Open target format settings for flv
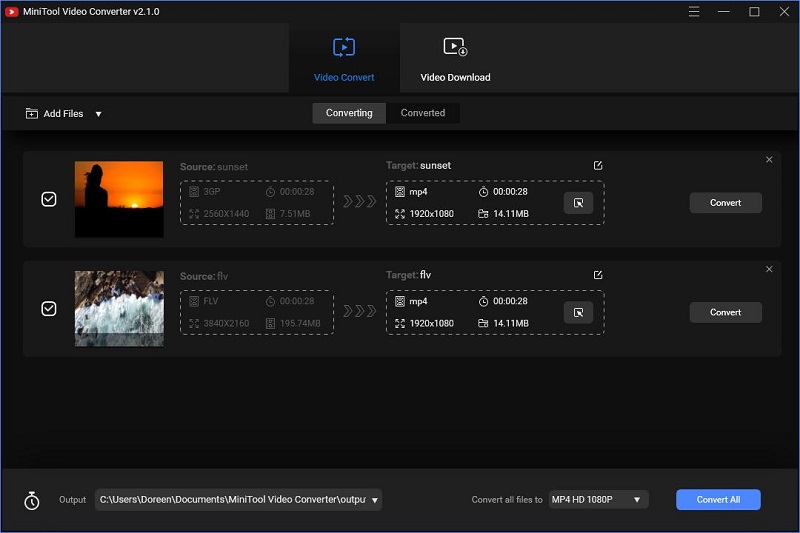The image size is (800, 533). pos(579,313)
